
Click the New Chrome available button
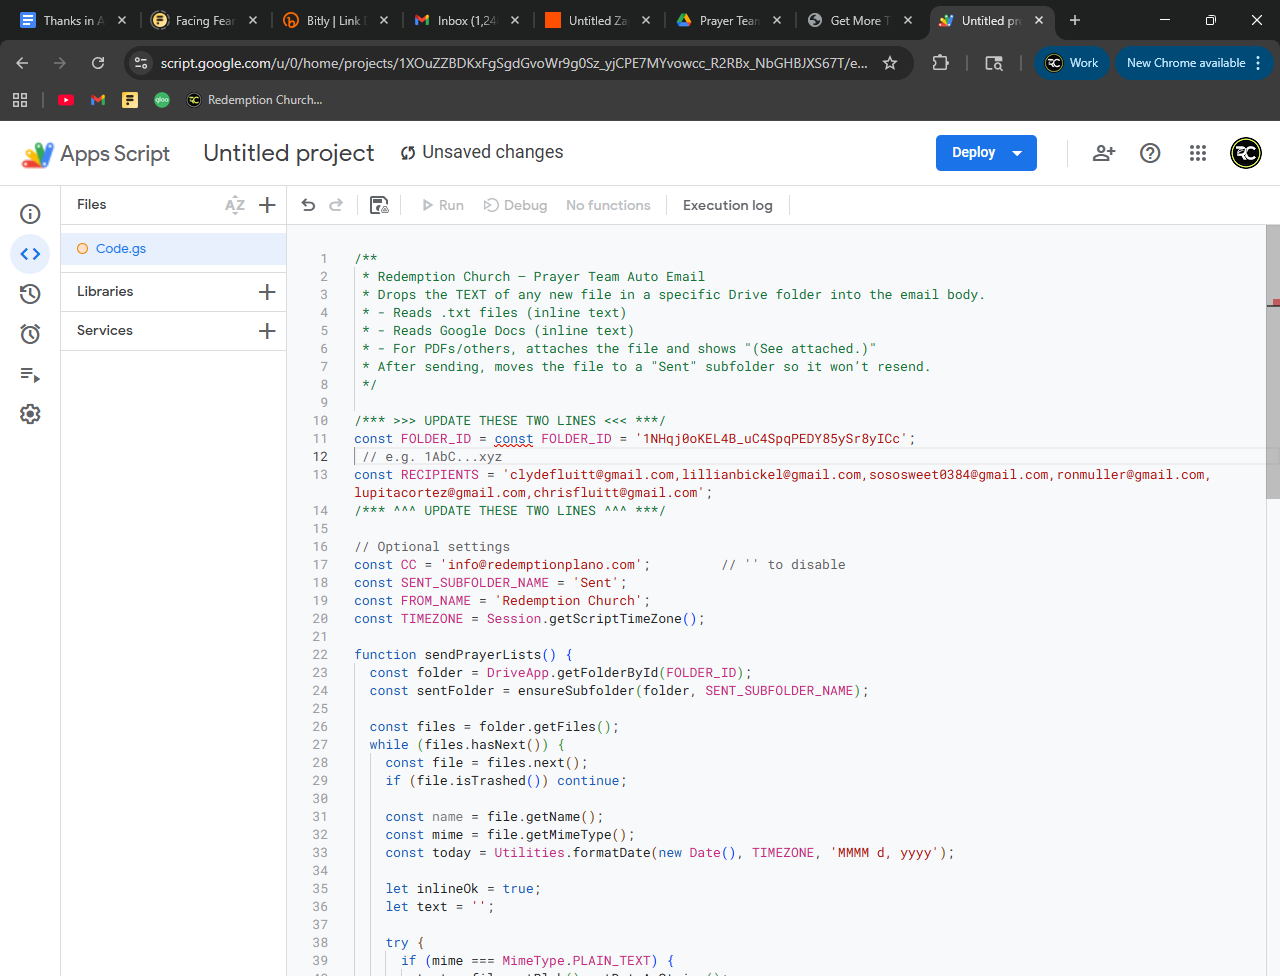(x=1186, y=63)
